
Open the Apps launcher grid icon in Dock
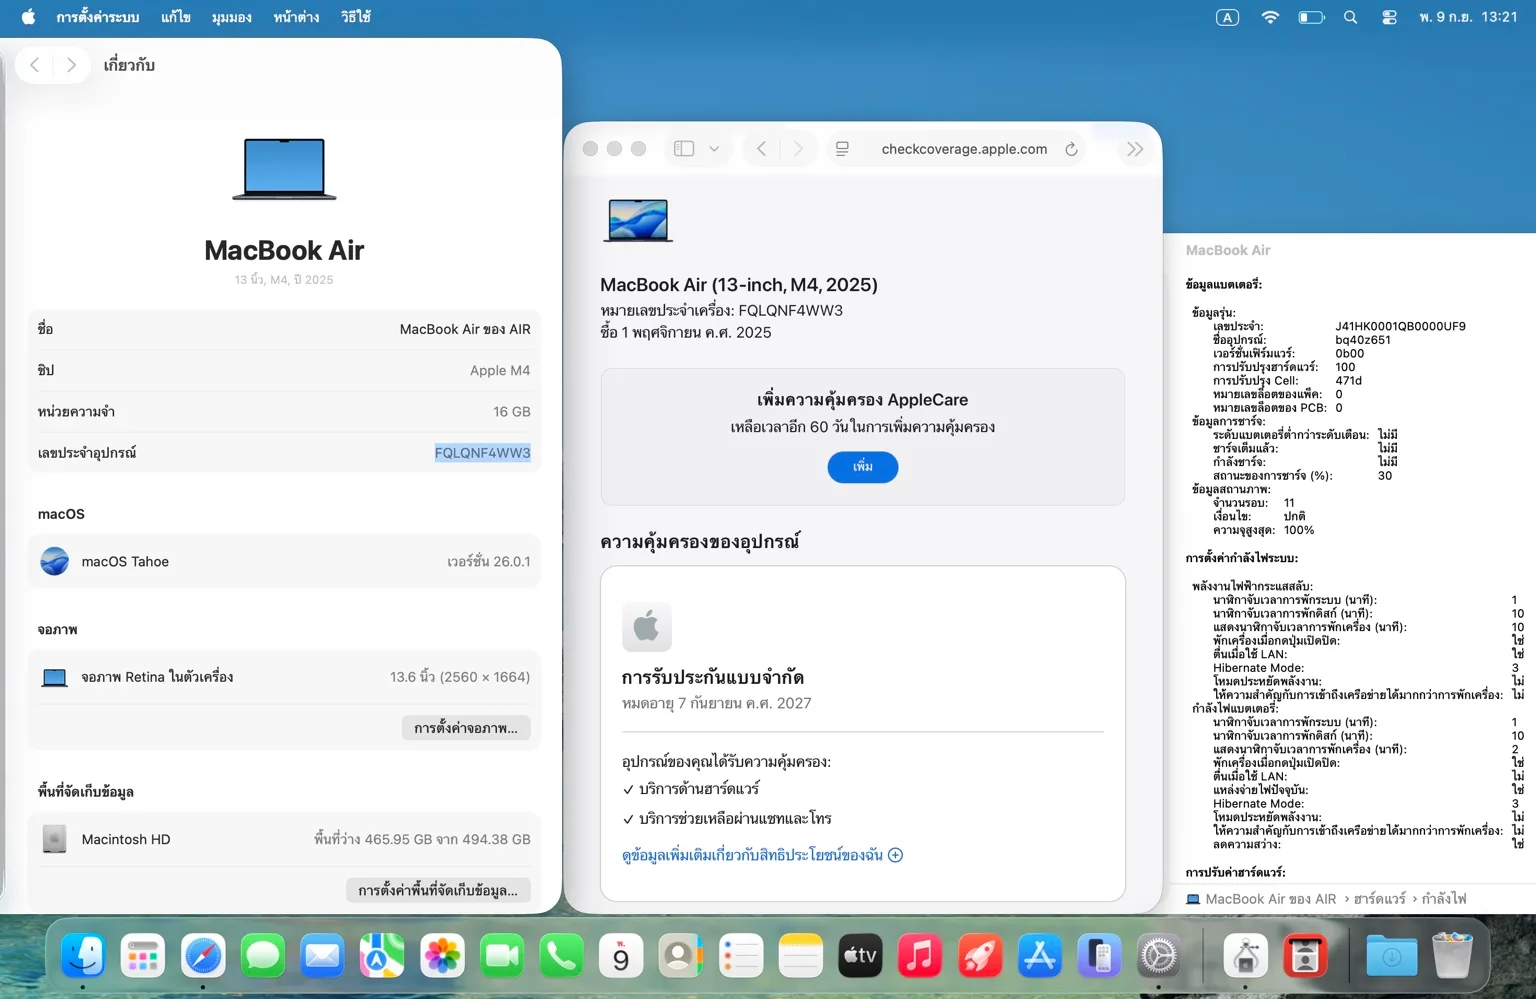[x=143, y=957]
